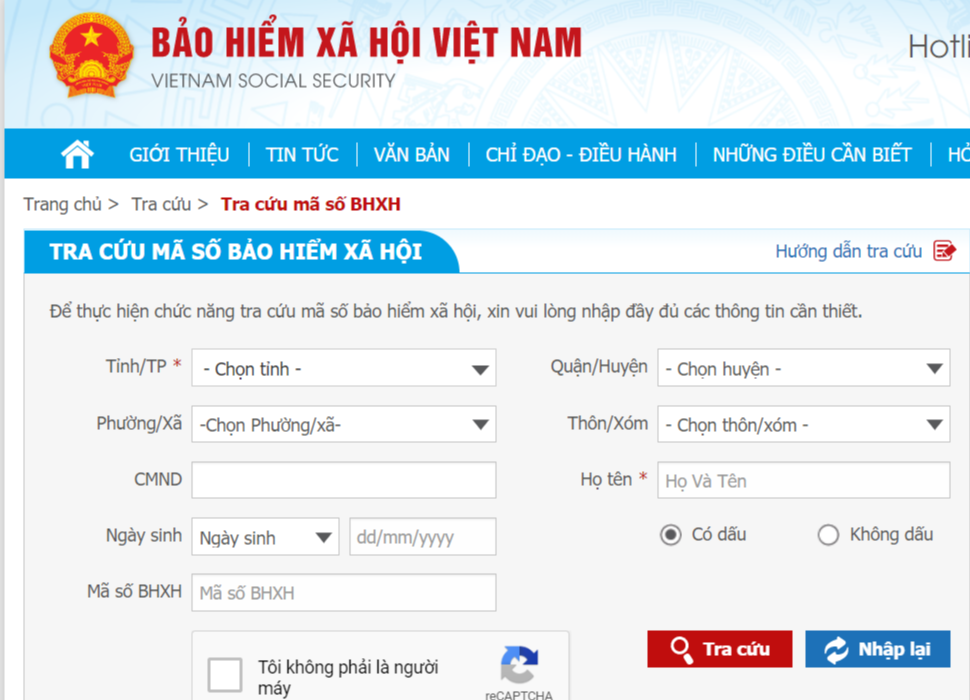Go to Tra cứu breadcrumb link
The width and height of the screenshot is (970, 700).
[x=161, y=204]
